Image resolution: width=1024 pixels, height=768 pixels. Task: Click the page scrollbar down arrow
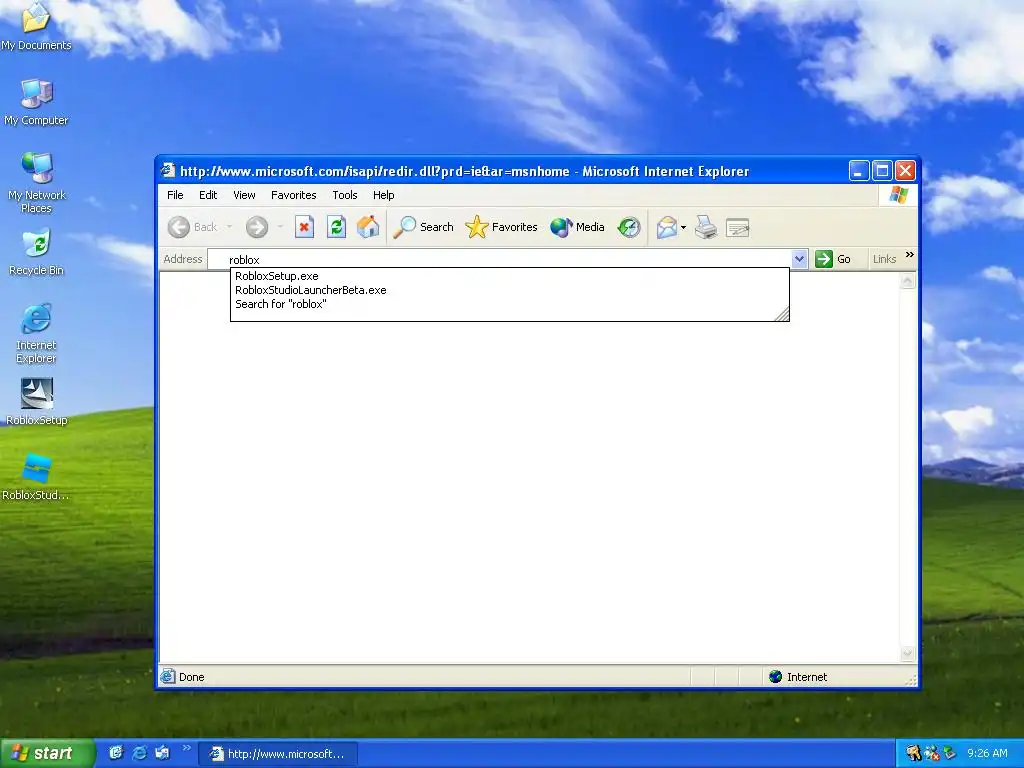[x=908, y=654]
